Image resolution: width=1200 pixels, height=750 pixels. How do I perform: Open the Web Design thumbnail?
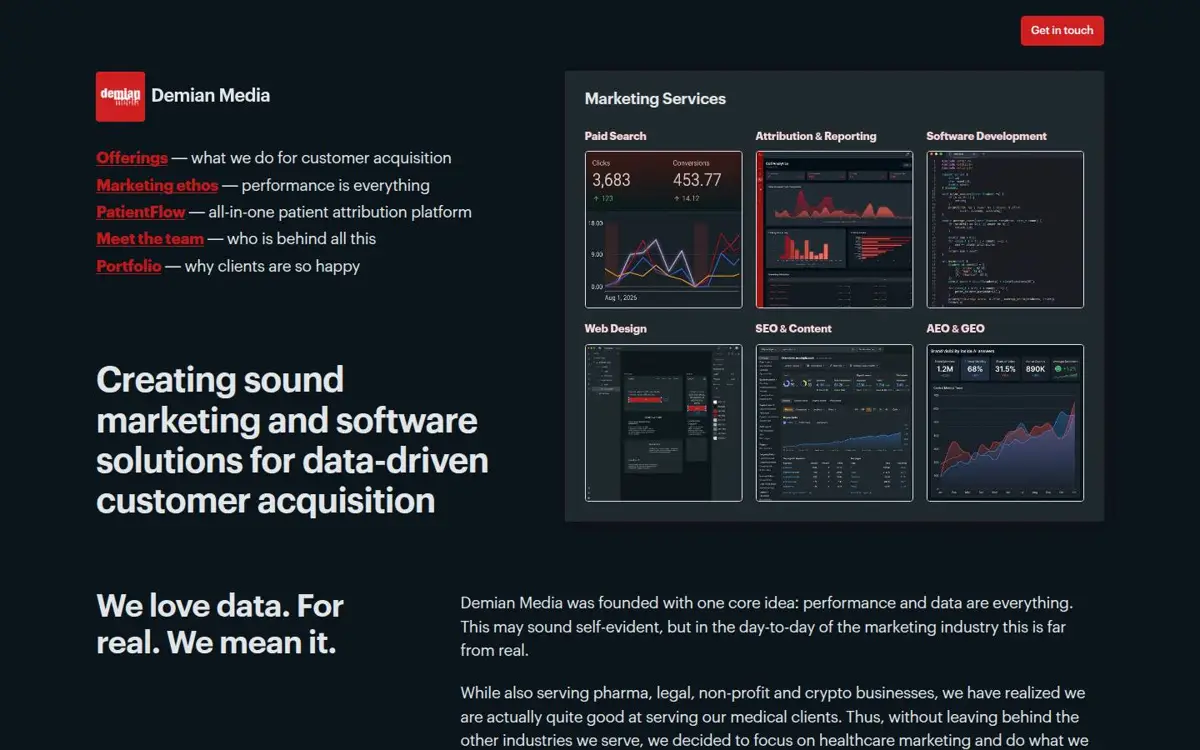(x=664, y=422)
